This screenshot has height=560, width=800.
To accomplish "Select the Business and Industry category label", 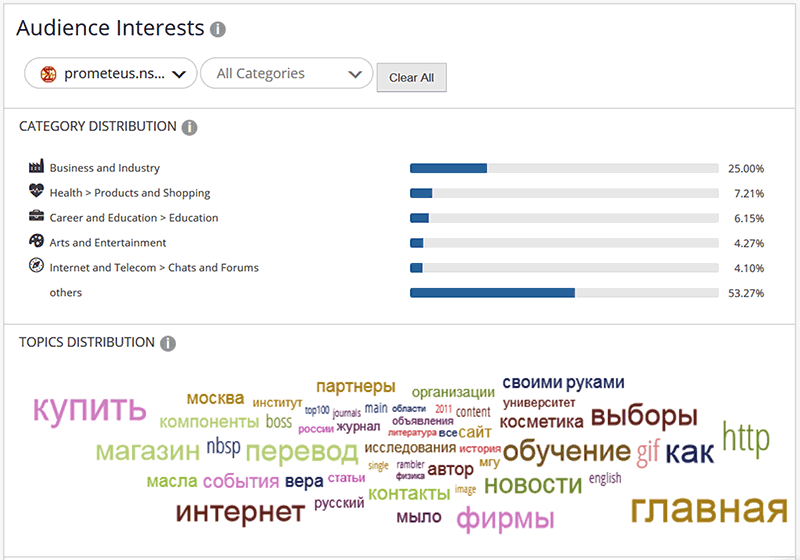I will click(105, 168).
